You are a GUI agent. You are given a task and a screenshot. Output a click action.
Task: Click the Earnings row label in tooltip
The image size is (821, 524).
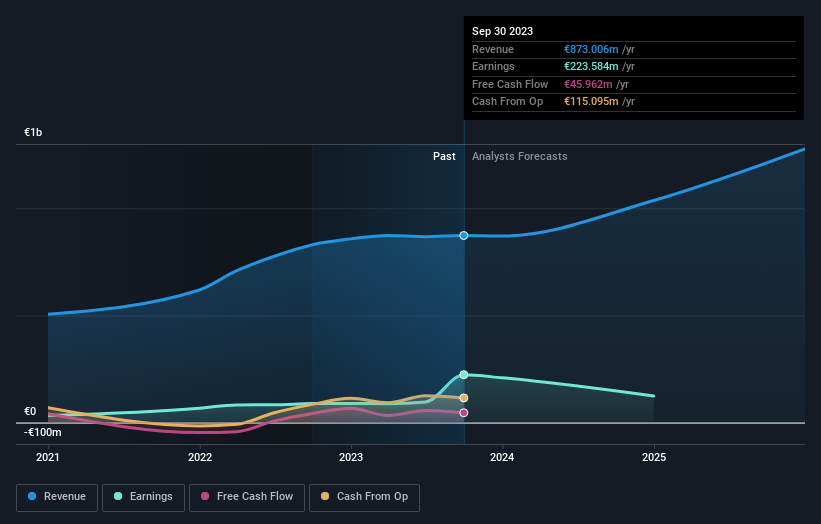[x=493, y=66]
